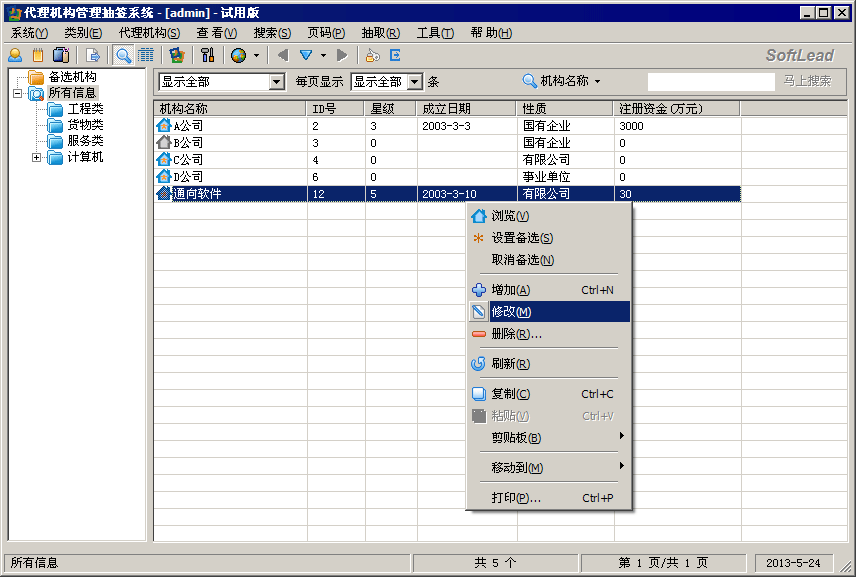Select 备选机构 in the tree
This screenshot has width=856, height=577.
[73, 77]
